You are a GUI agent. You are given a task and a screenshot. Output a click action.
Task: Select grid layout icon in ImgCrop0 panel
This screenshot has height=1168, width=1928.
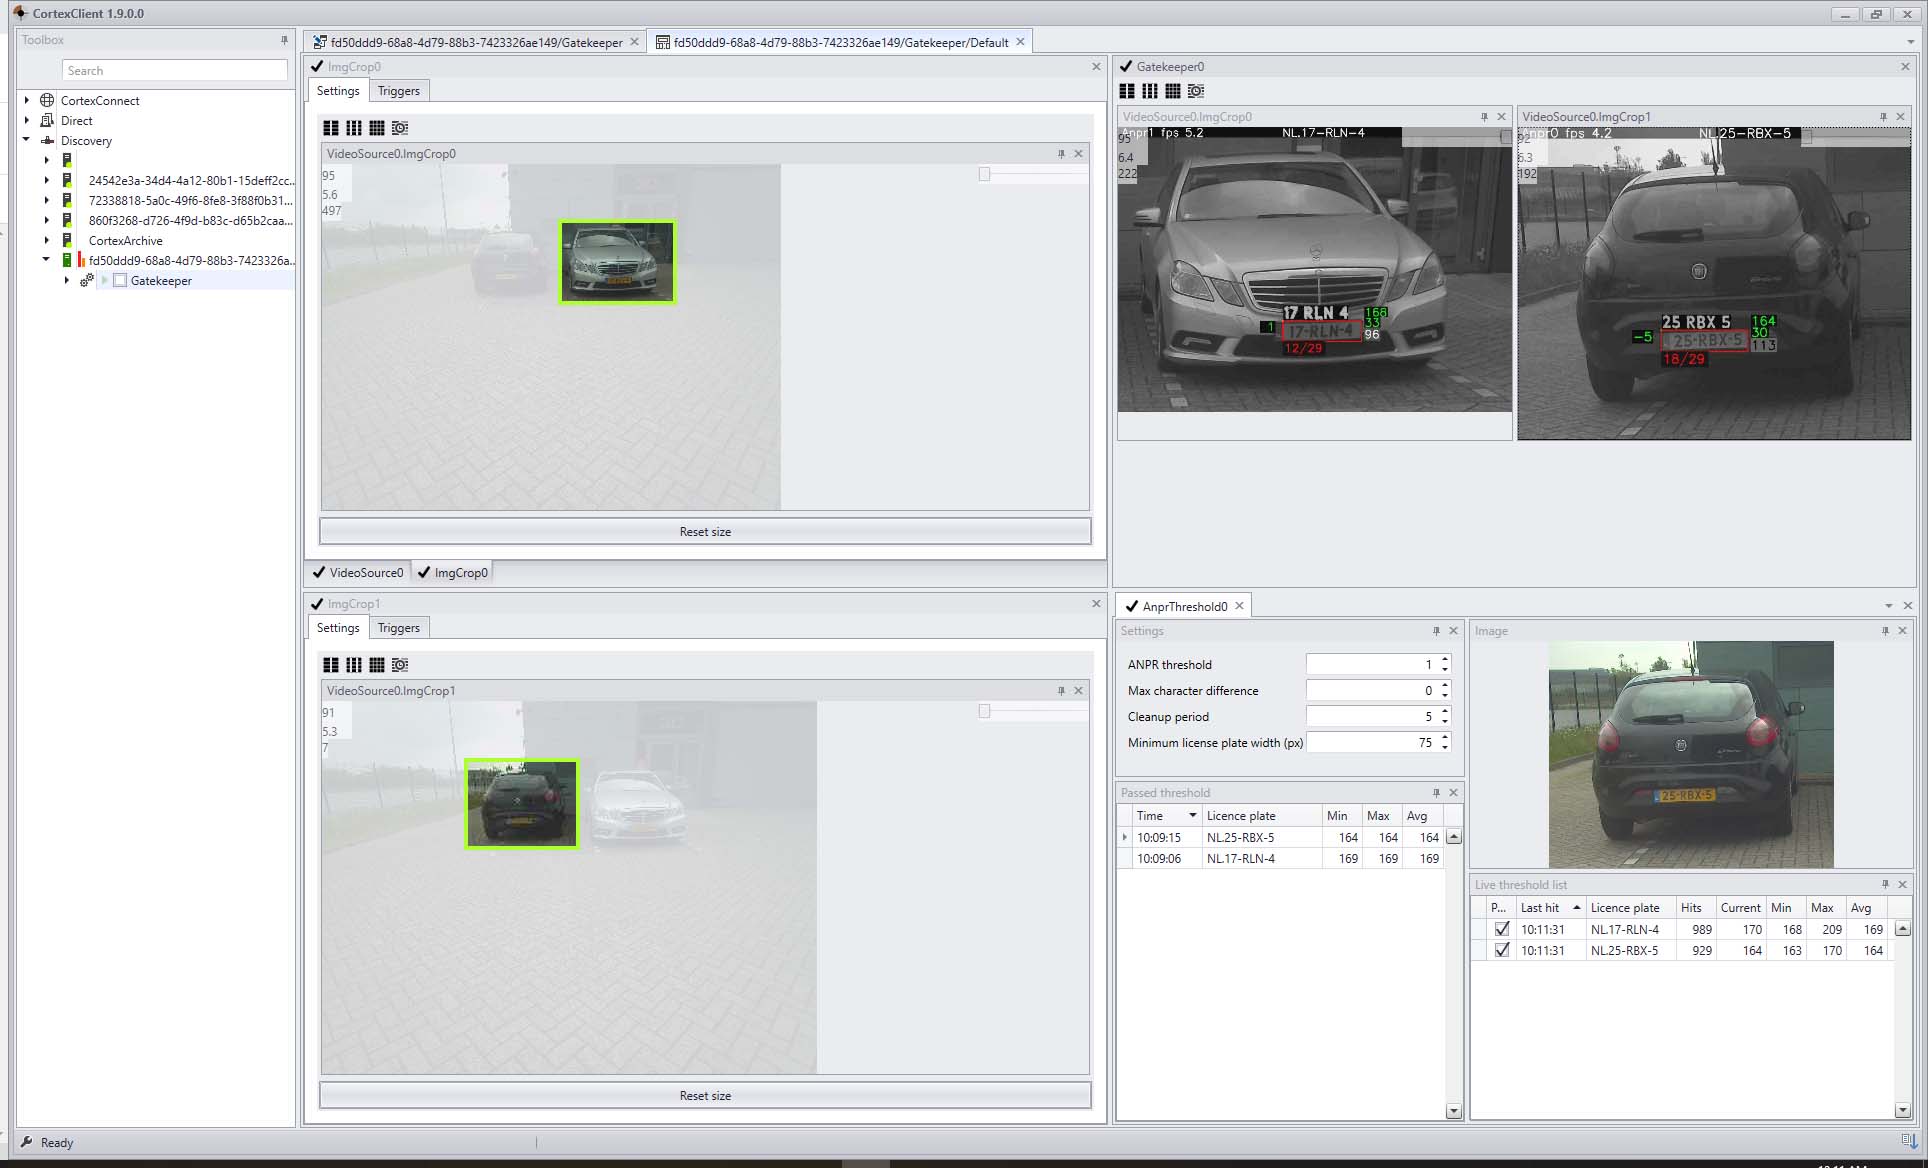[x=377, y=128]
